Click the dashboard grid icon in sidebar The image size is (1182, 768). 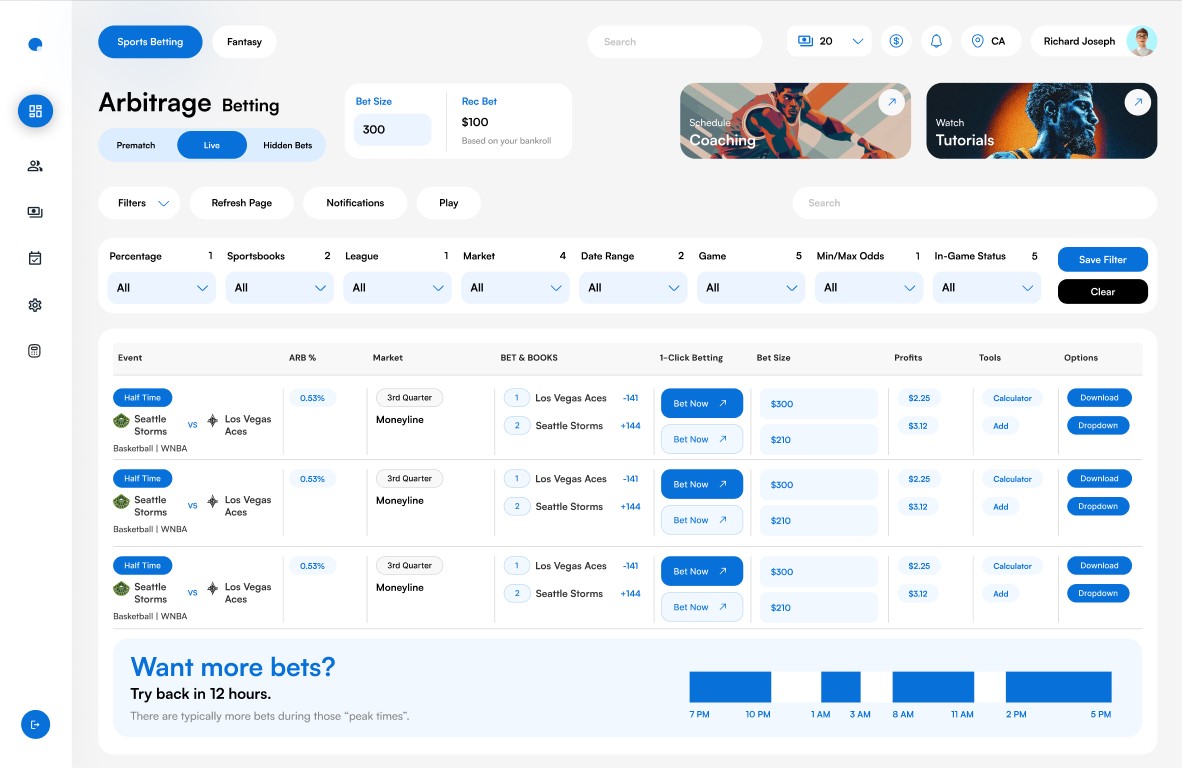pos(35,111)
